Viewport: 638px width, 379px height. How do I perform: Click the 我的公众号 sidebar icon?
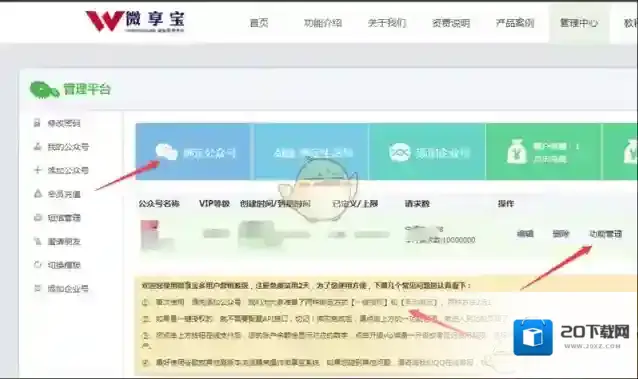pyautogui.click(x=37, y=146)
